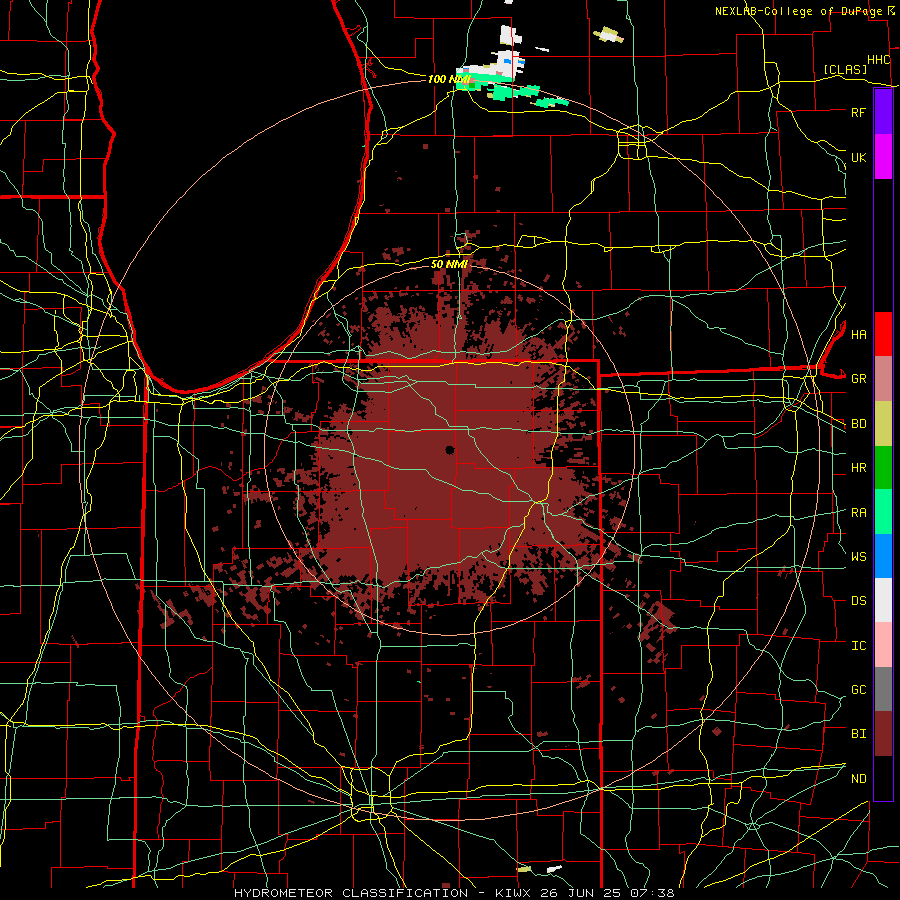
Task: Select the IC light-pink legend swatch
Action: (883, 645)
